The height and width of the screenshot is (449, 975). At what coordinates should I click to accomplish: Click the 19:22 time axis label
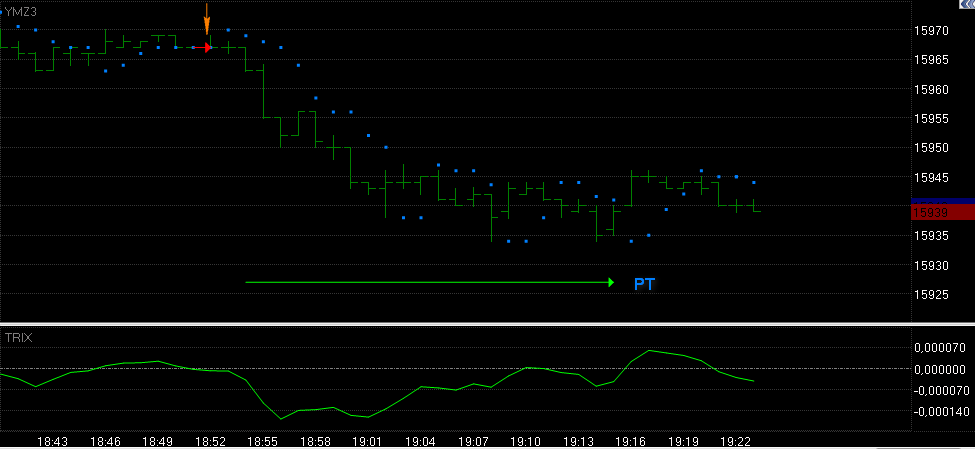click(x=736, y=441)
